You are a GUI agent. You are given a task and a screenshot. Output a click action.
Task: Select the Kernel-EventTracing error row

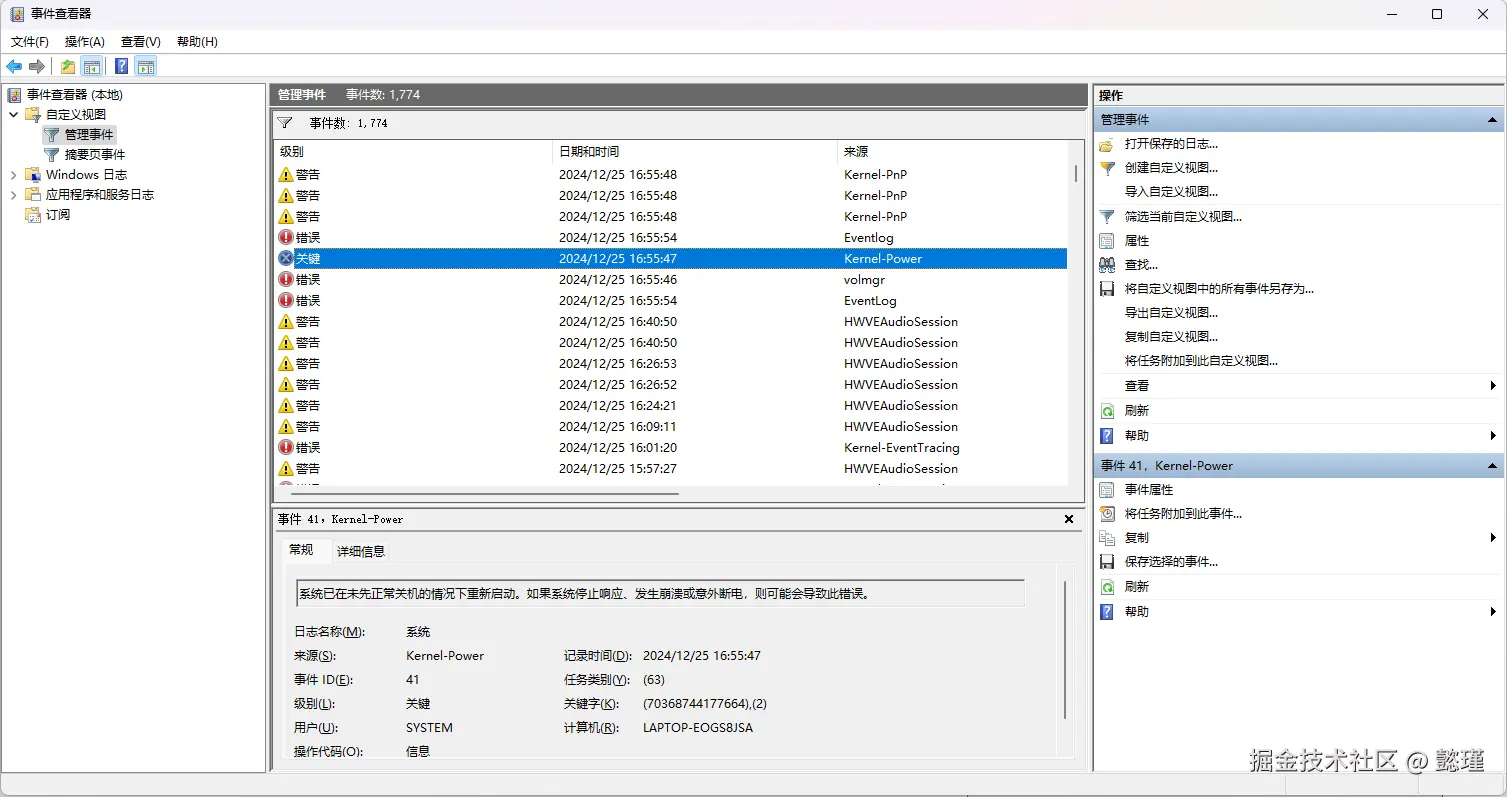(x=671, y=448)
